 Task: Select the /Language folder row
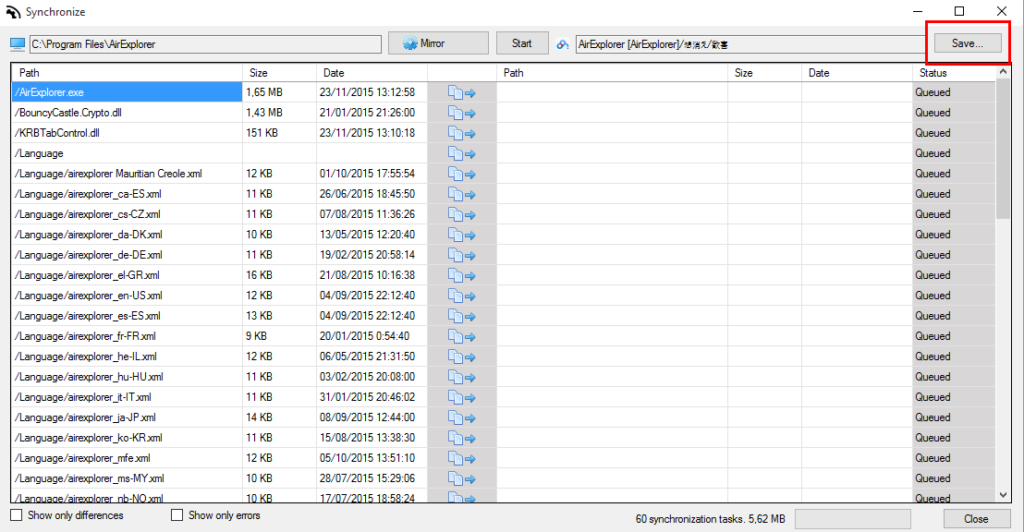(127, 153)
